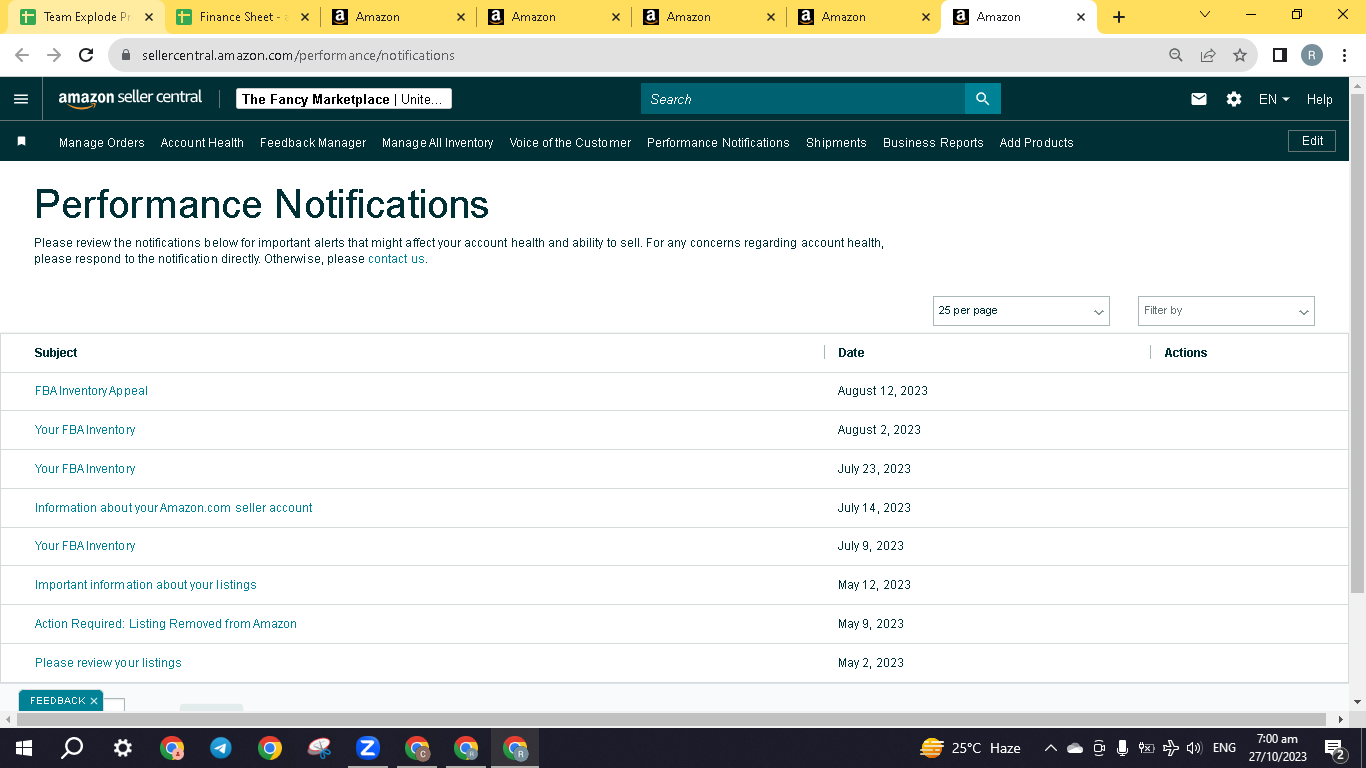Viewport: 1366px width, 768px height.
Task: Click the volume speaker icon in the tray
Action: (1194, 748)
